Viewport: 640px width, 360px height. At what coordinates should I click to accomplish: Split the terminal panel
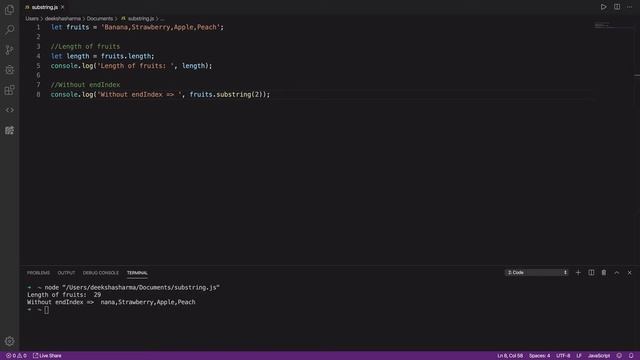pyautogui.click(x=591, y=273)
